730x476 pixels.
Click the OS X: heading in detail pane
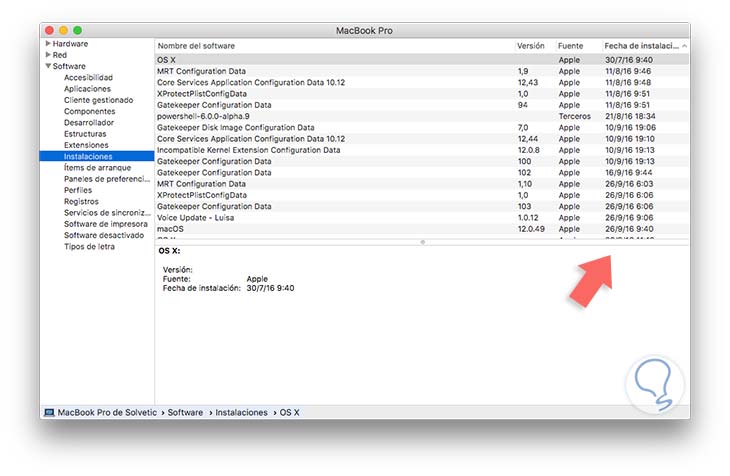pyautogui.click(x=169, y=251)
